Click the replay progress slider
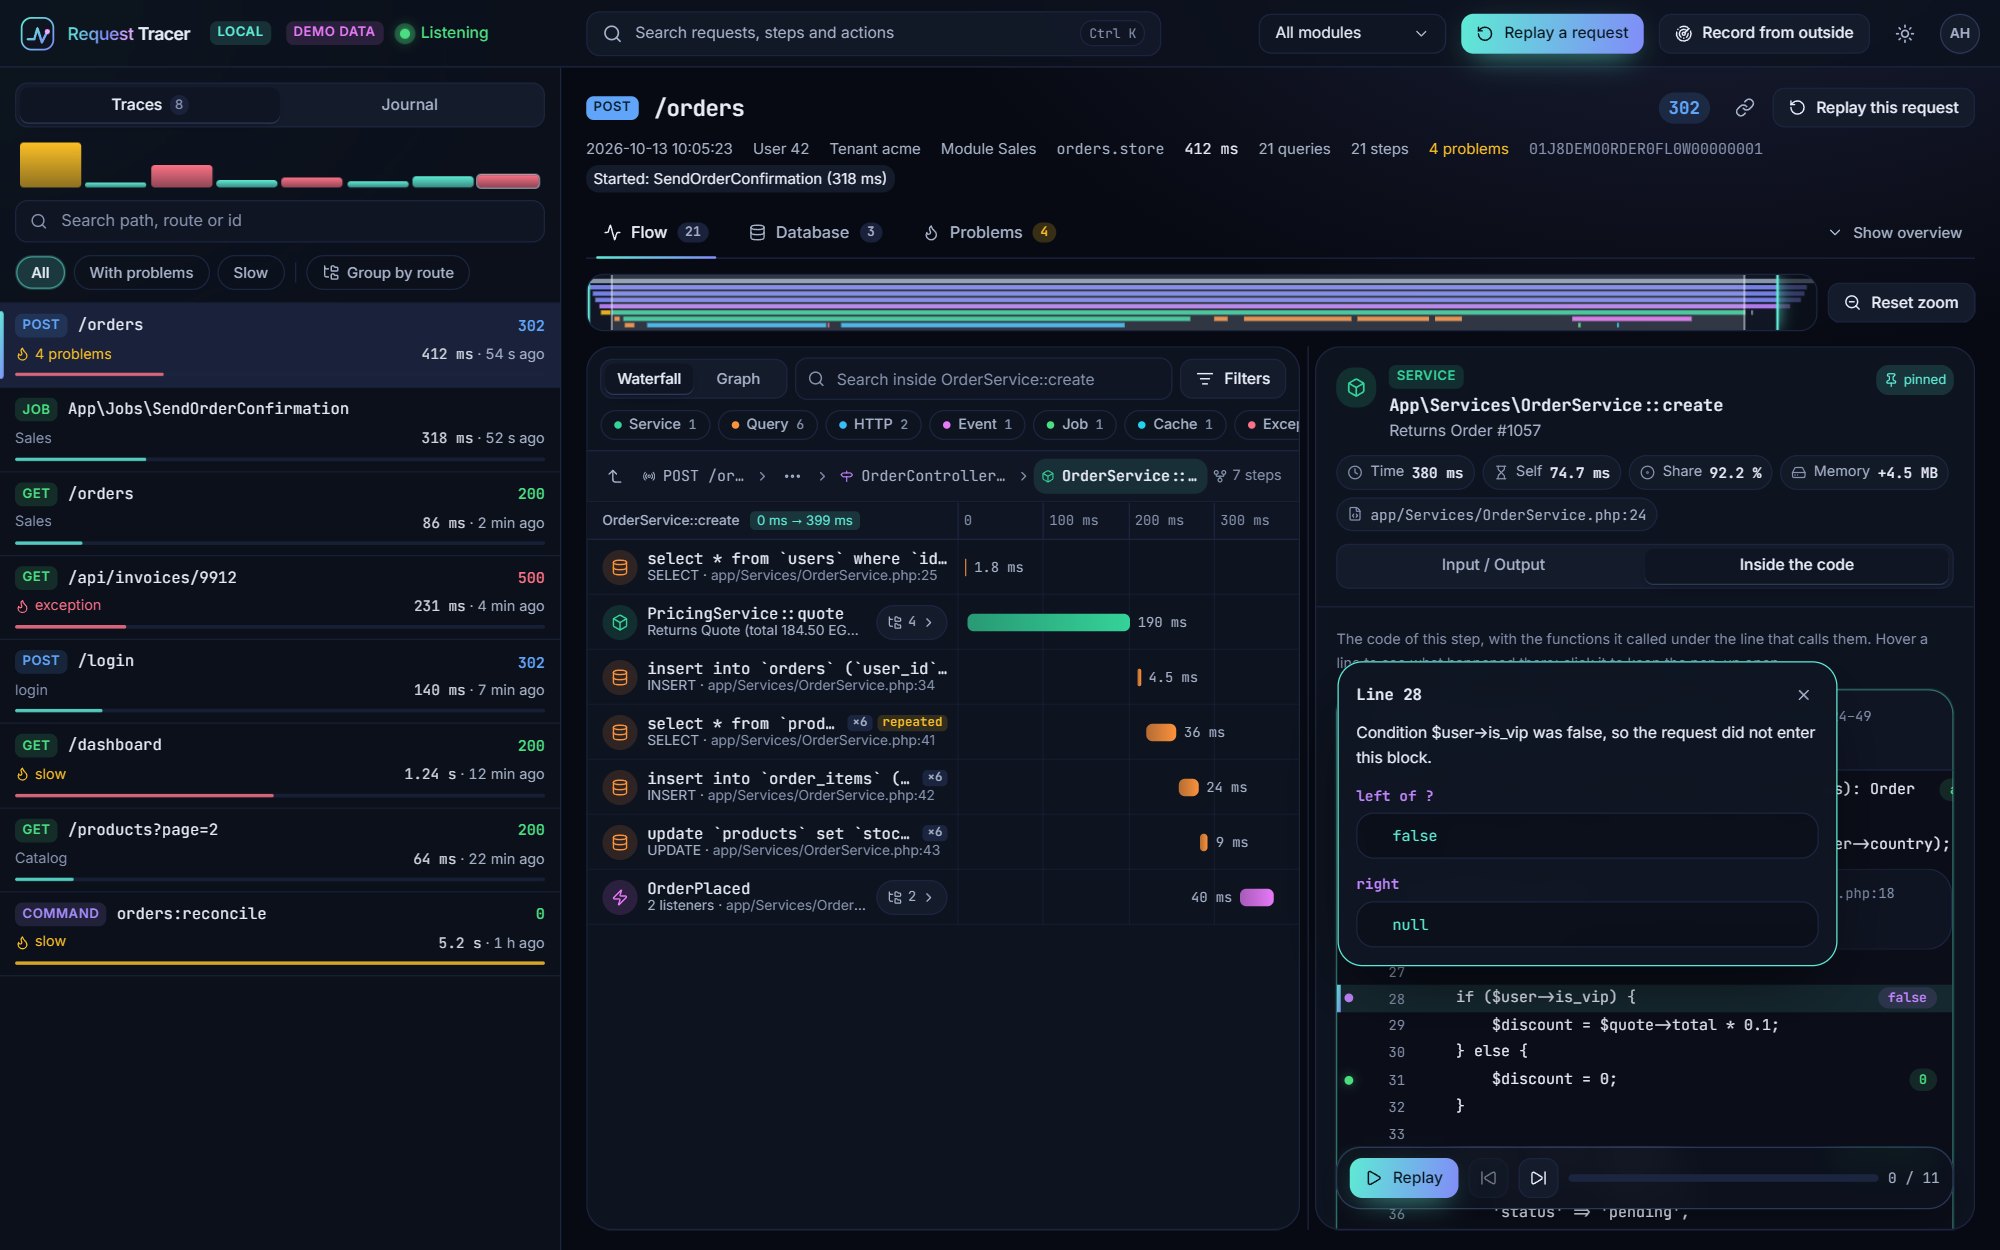This screenshot has height=1250, width=2000. [x=1723, y=1178]
